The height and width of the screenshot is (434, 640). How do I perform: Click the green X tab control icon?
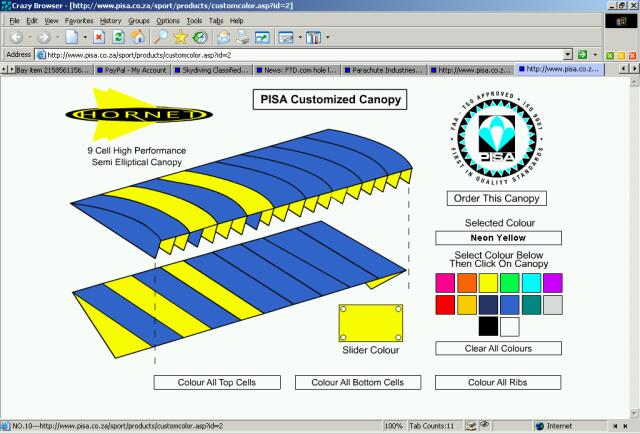[x=610, y=56]
